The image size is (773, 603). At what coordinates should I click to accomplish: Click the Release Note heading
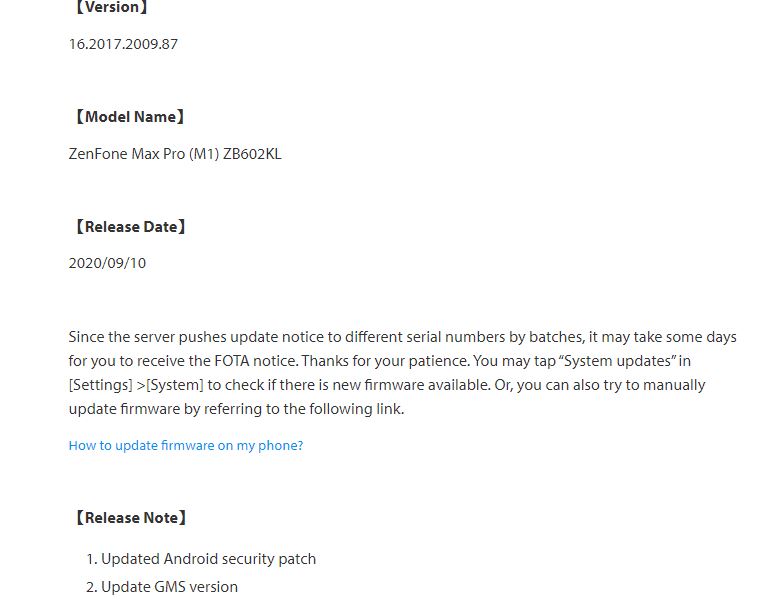tap(129, 518)
